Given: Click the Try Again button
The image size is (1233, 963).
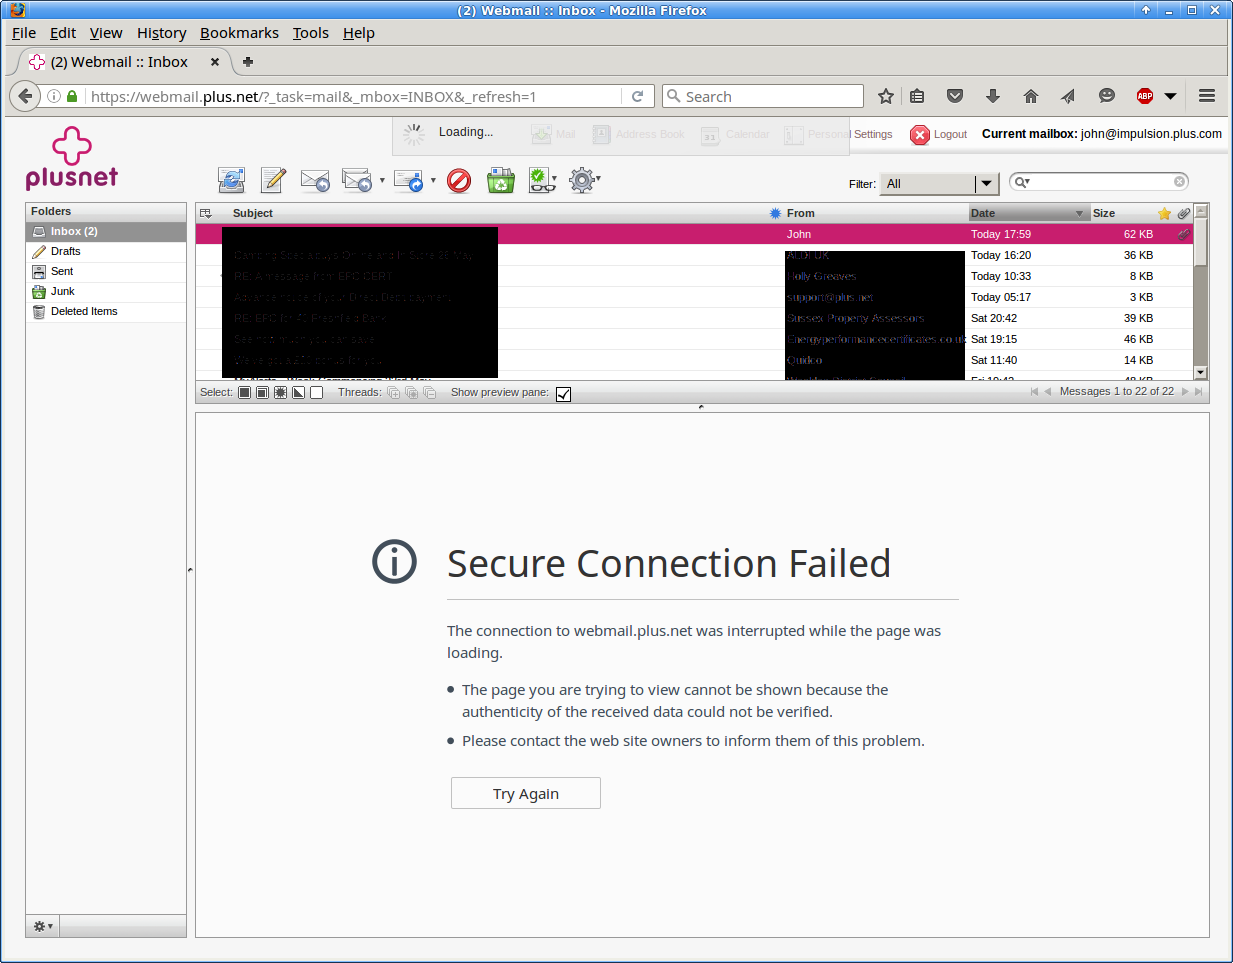Looking at the screenshot, I should (525, 793).
